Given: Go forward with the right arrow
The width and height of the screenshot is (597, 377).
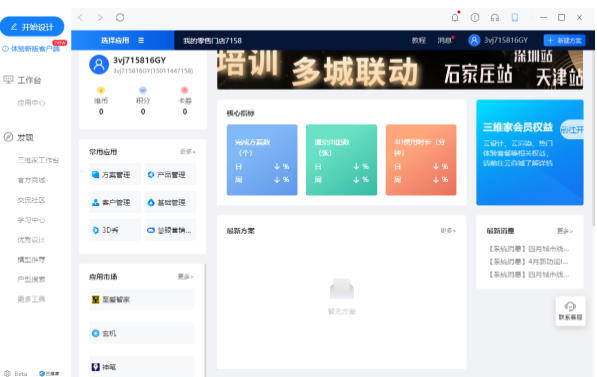Looking at the screenshot, I should coord(100,18).
